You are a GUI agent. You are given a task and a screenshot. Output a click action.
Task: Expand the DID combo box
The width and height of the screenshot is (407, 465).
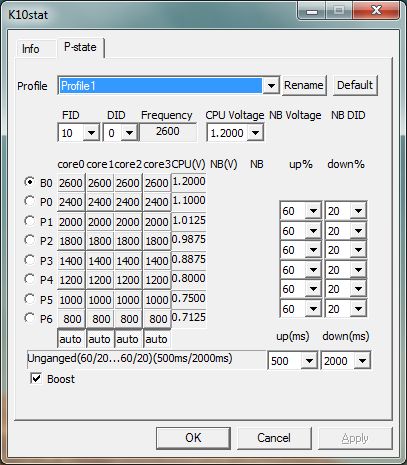(x=129, y=133)
